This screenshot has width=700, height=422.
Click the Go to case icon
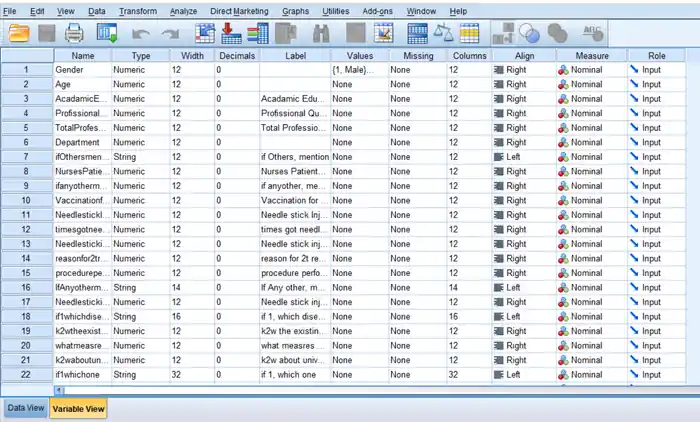tap(205, 33)
